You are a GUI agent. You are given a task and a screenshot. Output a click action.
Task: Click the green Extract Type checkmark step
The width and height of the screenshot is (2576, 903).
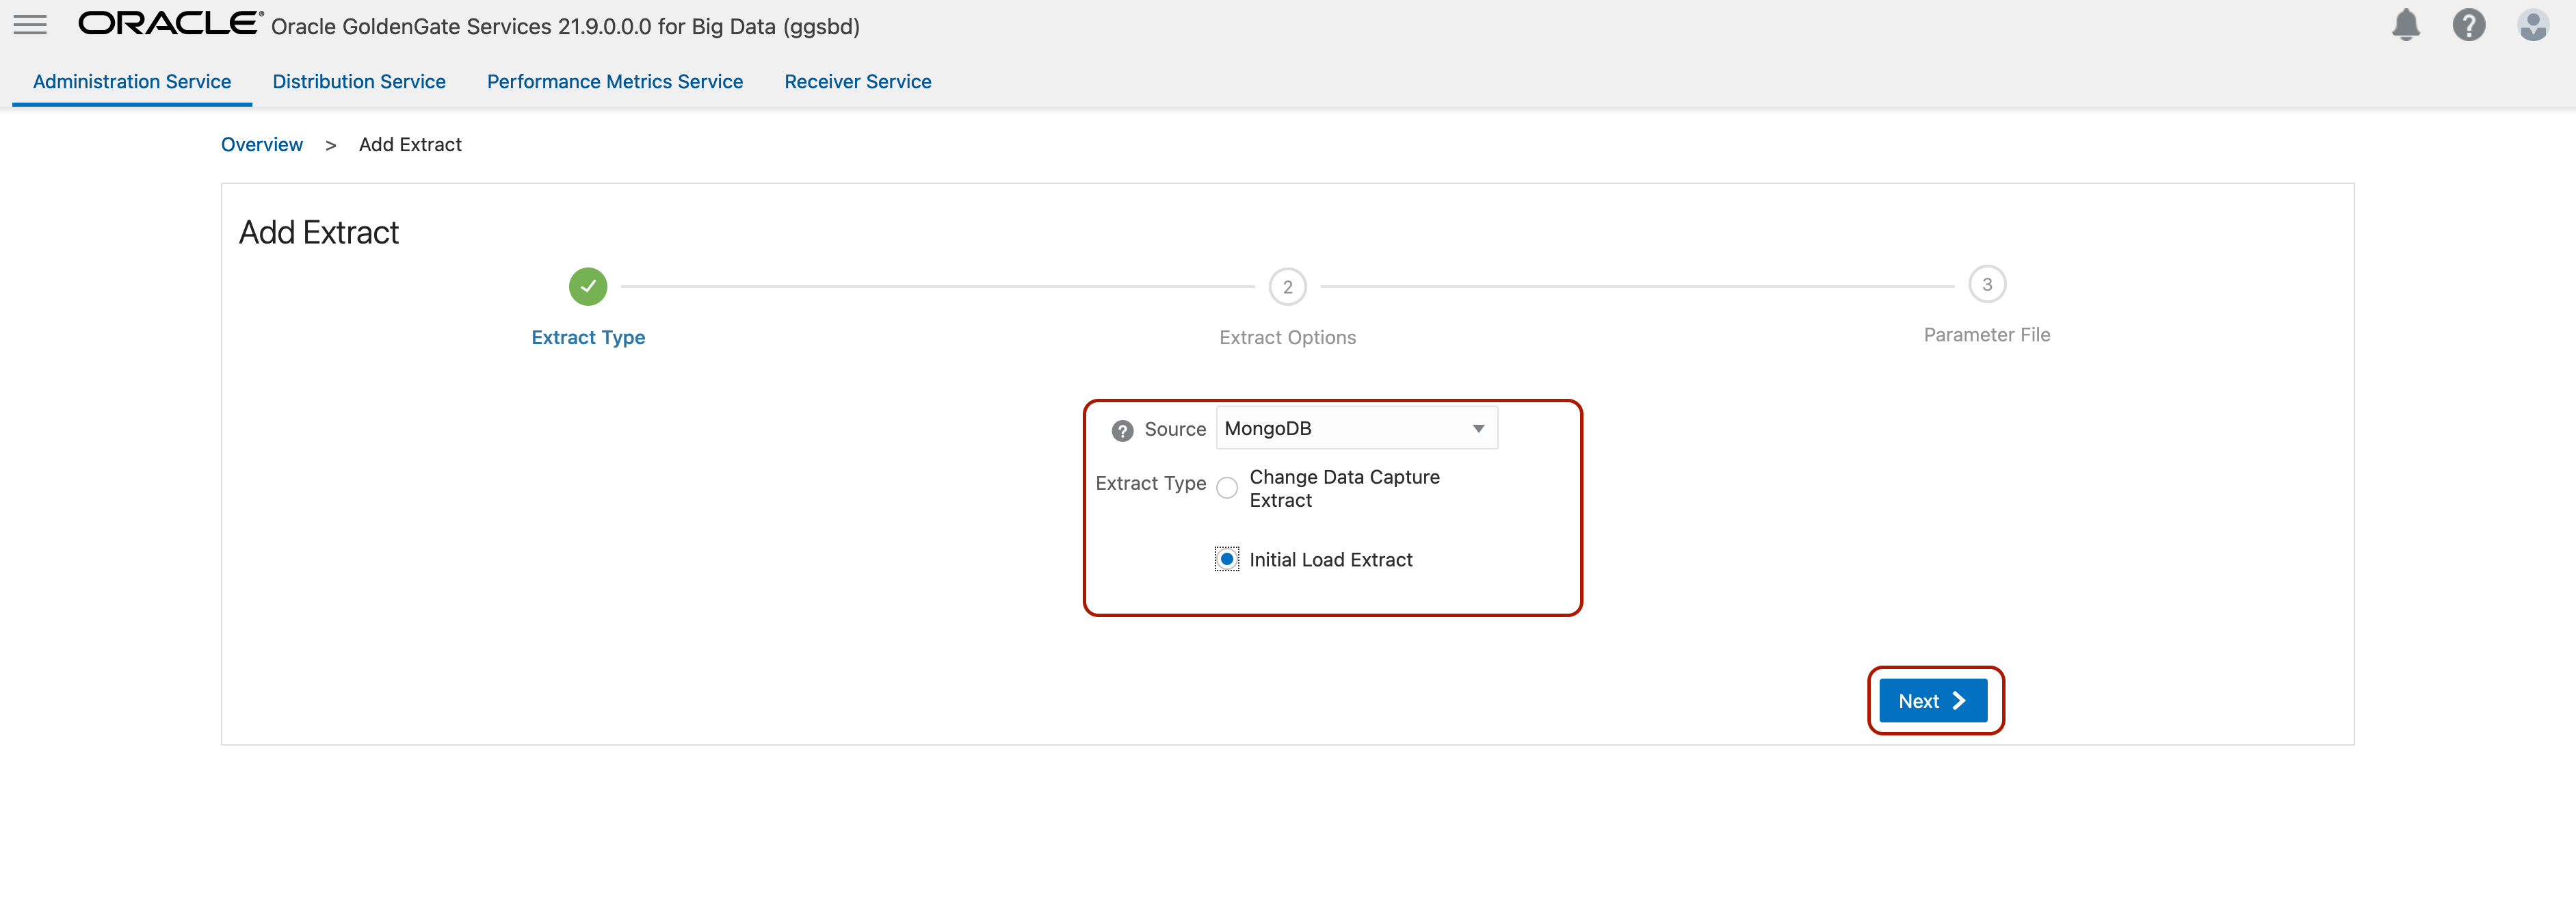tap(588, 287)
